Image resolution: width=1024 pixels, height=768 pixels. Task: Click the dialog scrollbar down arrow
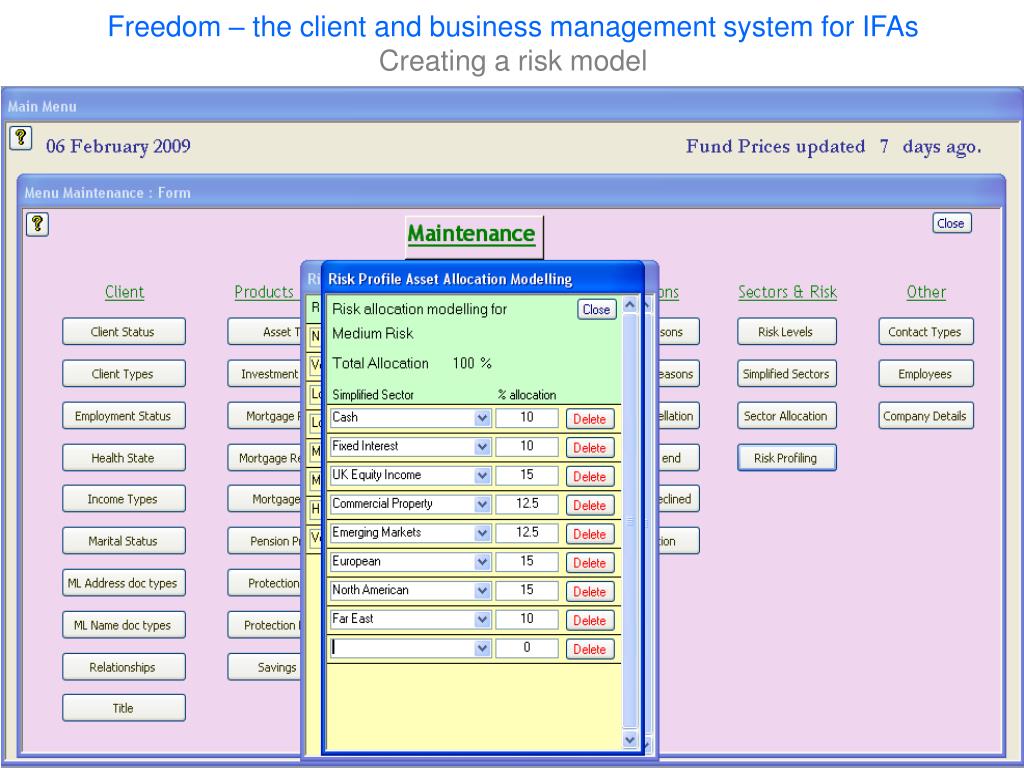(x=630, y=739)
